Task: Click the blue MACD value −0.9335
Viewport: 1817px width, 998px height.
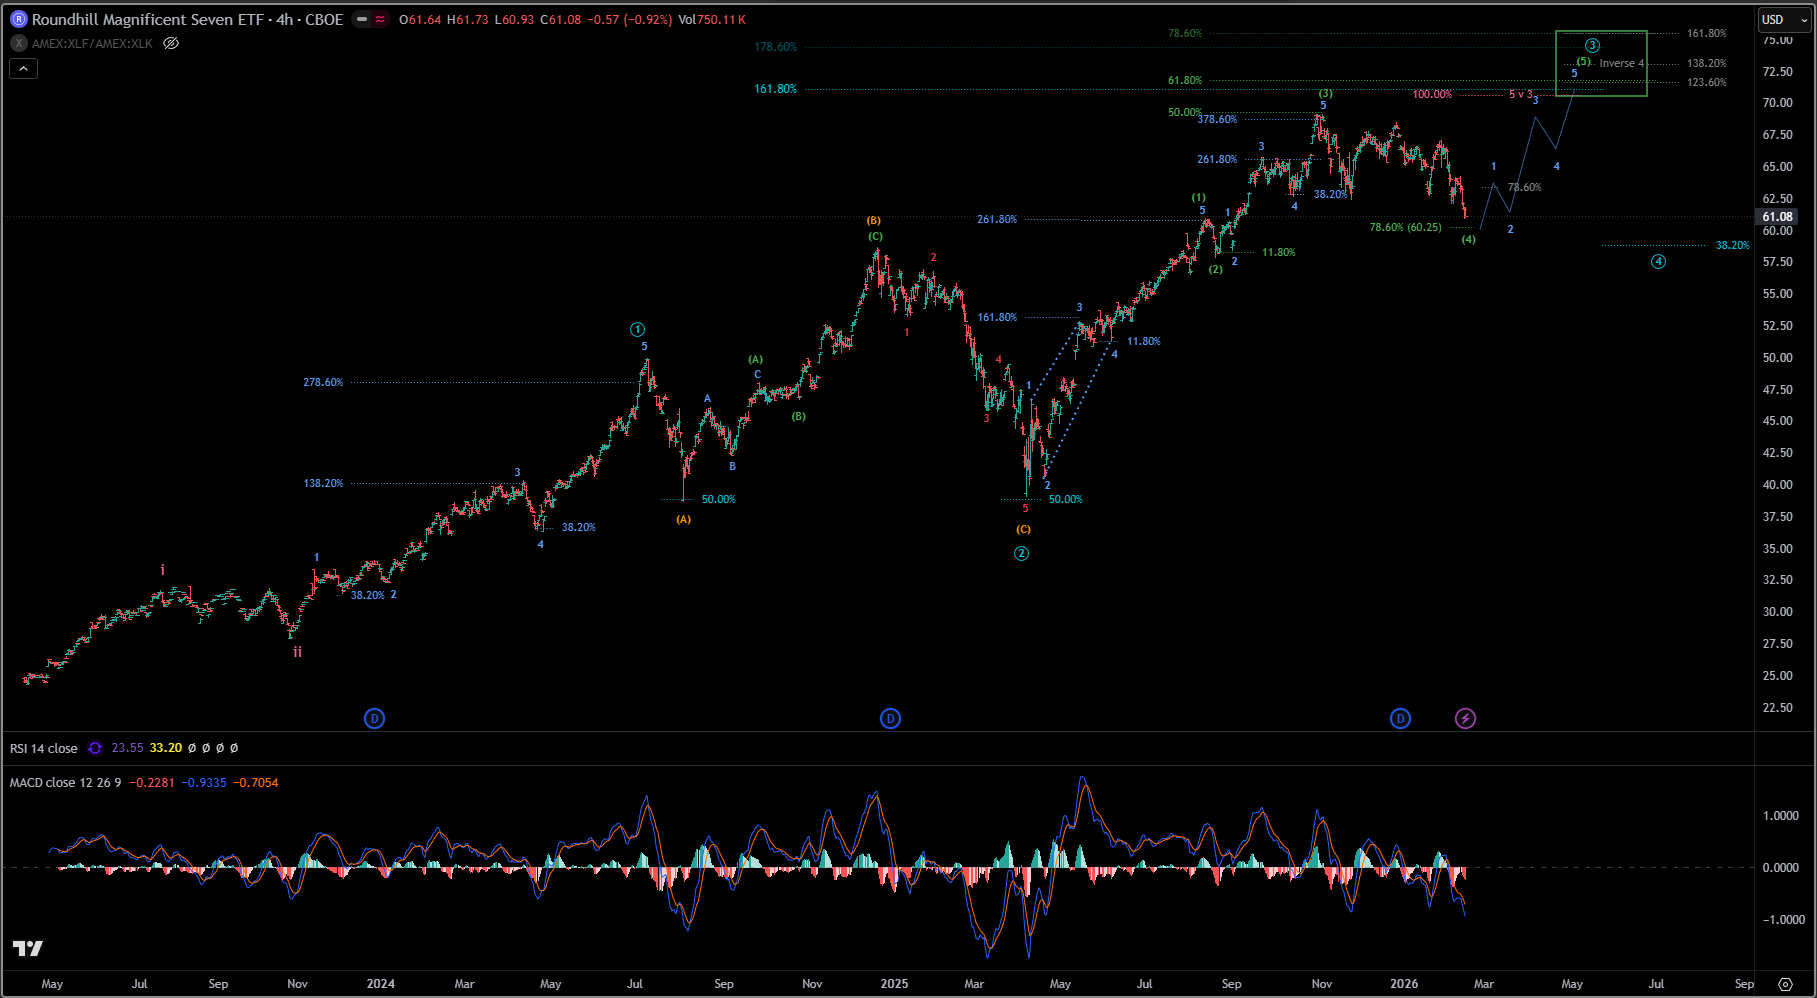Action: click(x=204, y=783)
